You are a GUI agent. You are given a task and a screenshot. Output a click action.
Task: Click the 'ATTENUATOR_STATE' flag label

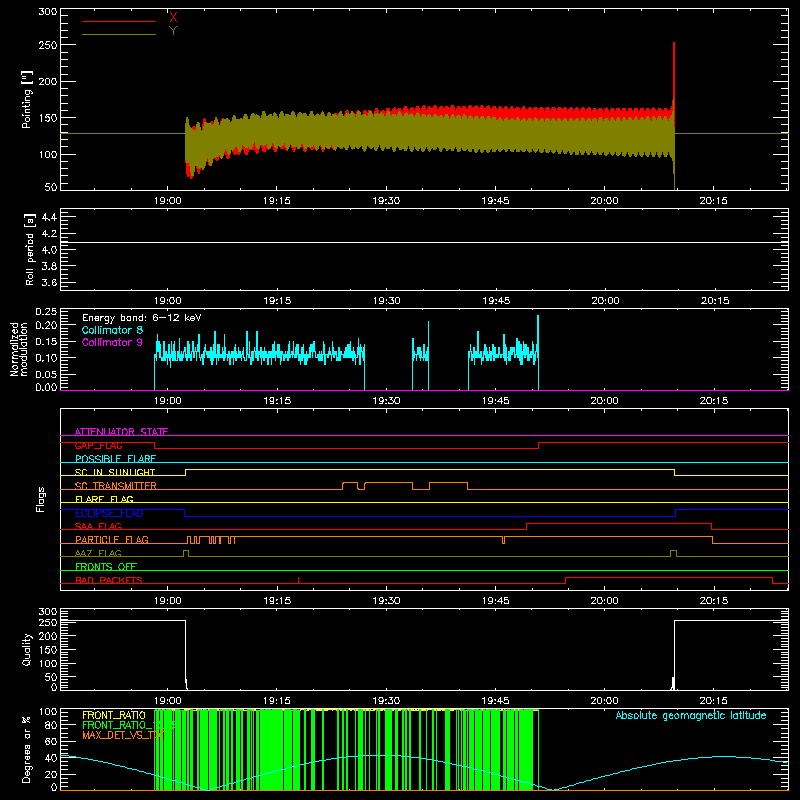coord(121,432)
